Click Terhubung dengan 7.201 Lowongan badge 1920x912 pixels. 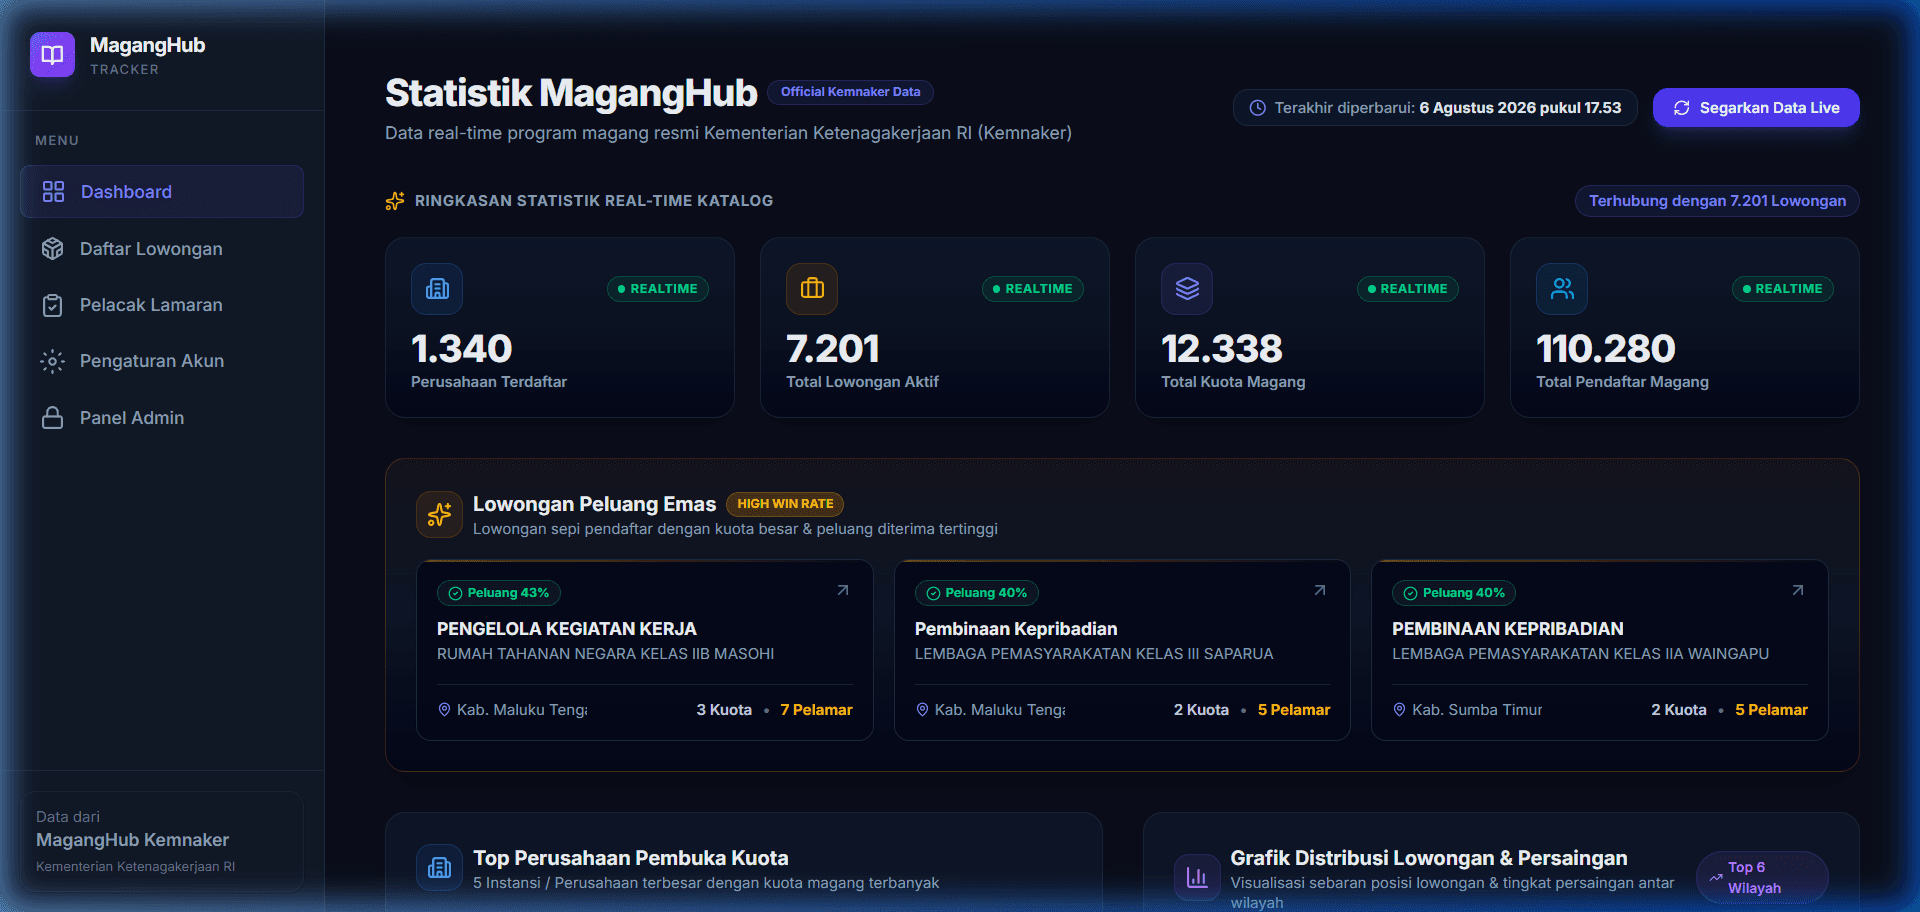pos(1717,201)
